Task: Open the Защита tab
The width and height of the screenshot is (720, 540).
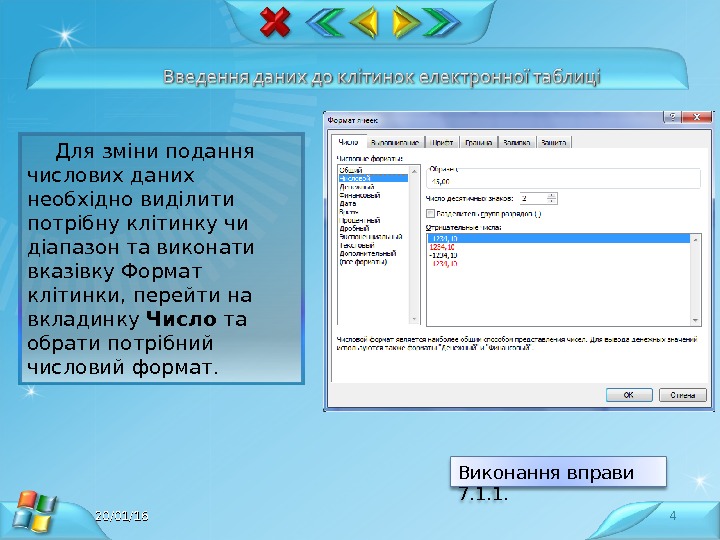Action: click(x=554, y=143)
